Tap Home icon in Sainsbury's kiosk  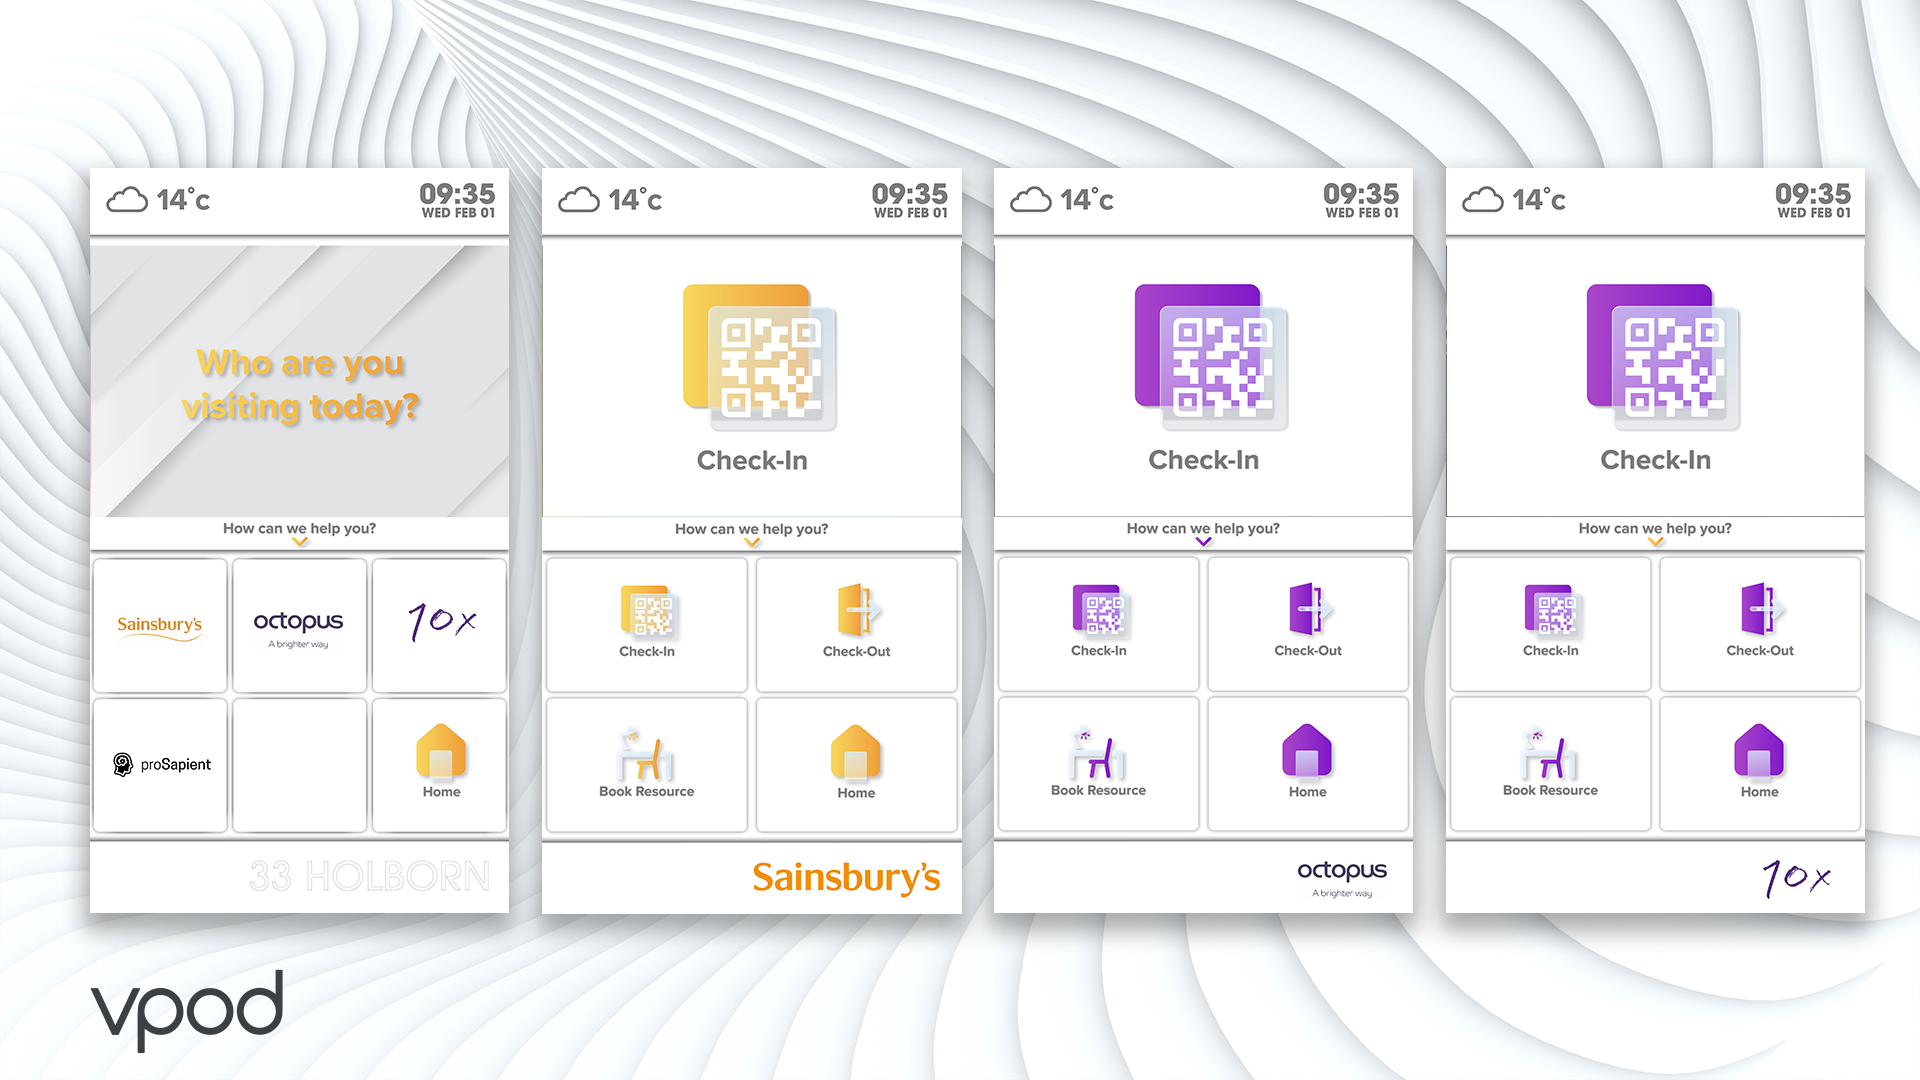tap(856, 753)
